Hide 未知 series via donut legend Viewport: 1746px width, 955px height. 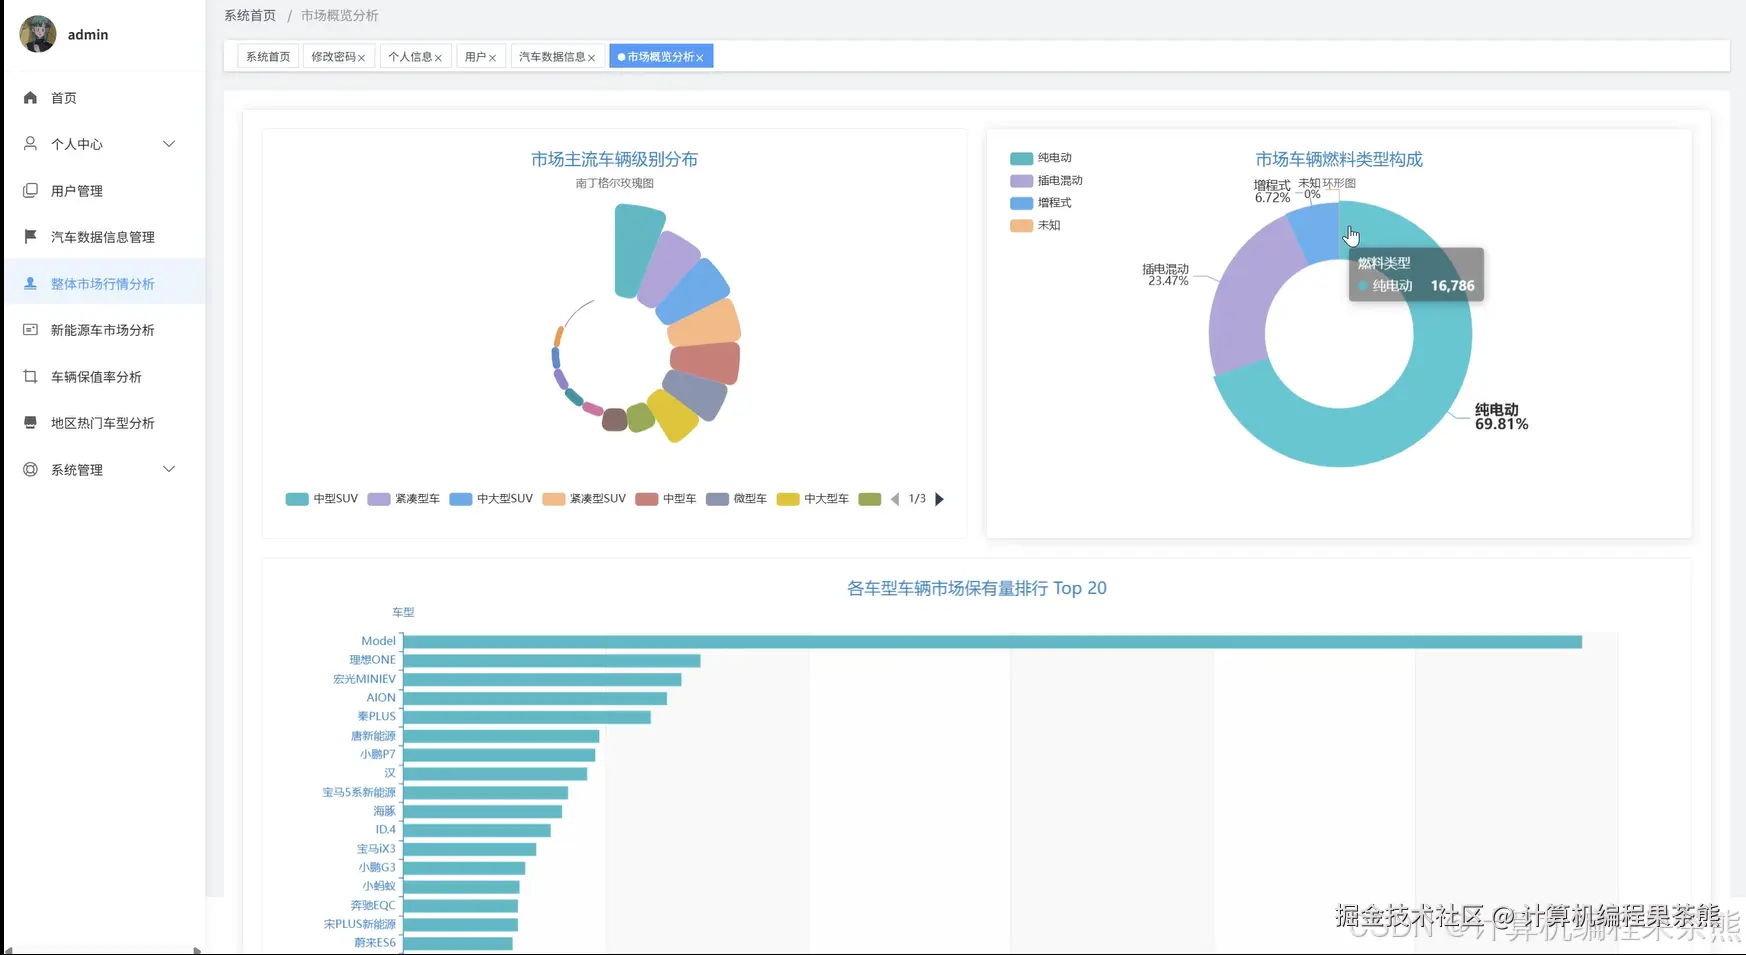click(x=1035, y=226)
